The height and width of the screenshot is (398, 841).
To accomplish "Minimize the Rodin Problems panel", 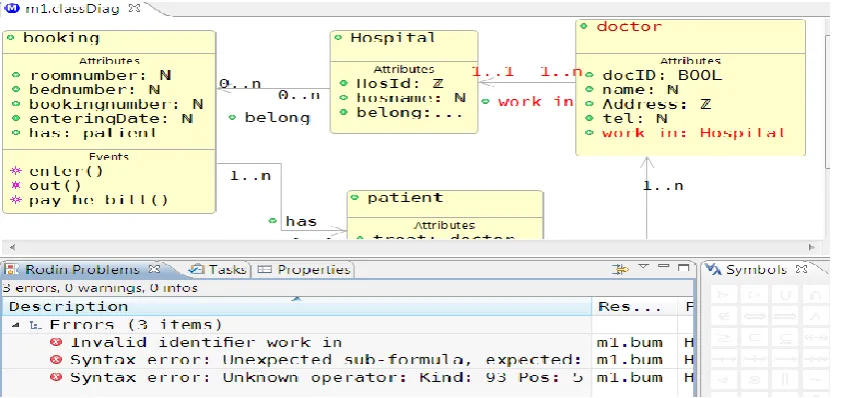I will pyautogui.click(x=663, y=266).
